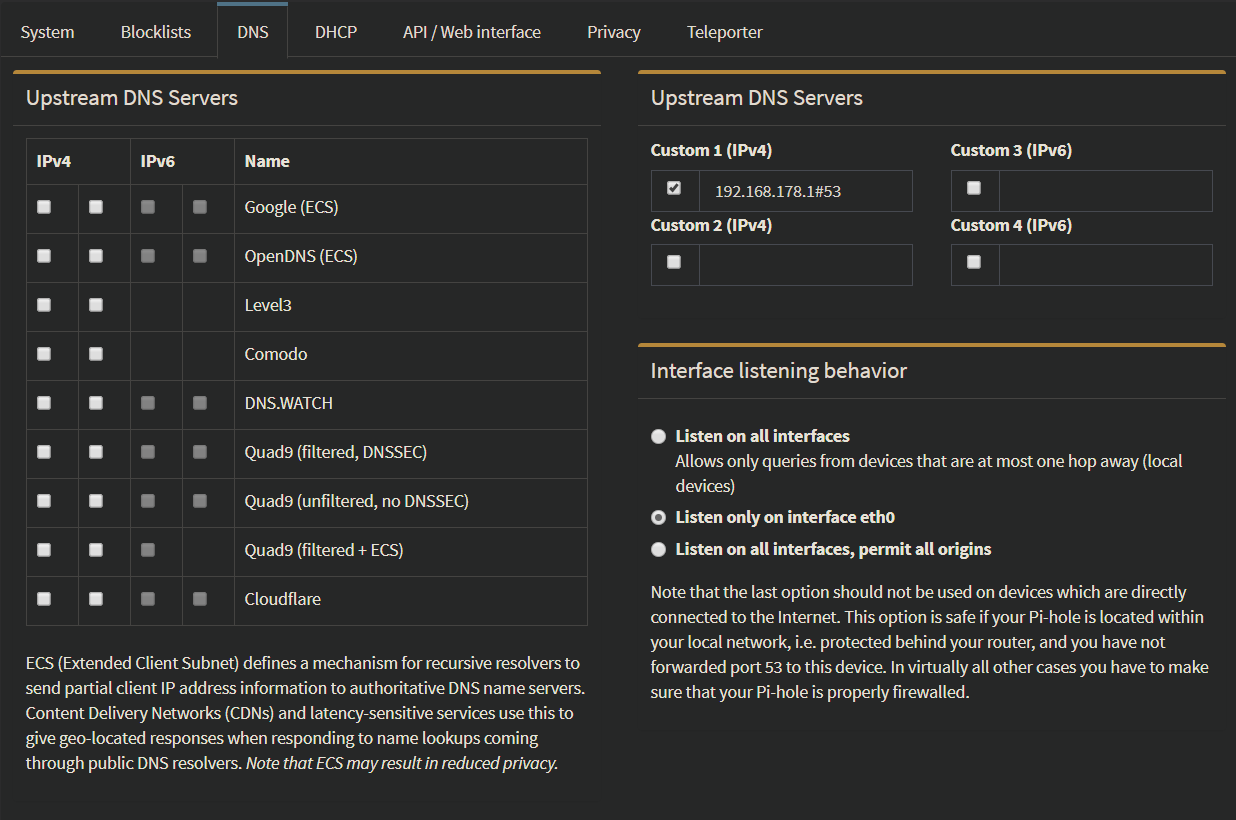Check second IPv4 box for OpenDNS (ECS)
The image size is (1236, 820).
(96, 256)
